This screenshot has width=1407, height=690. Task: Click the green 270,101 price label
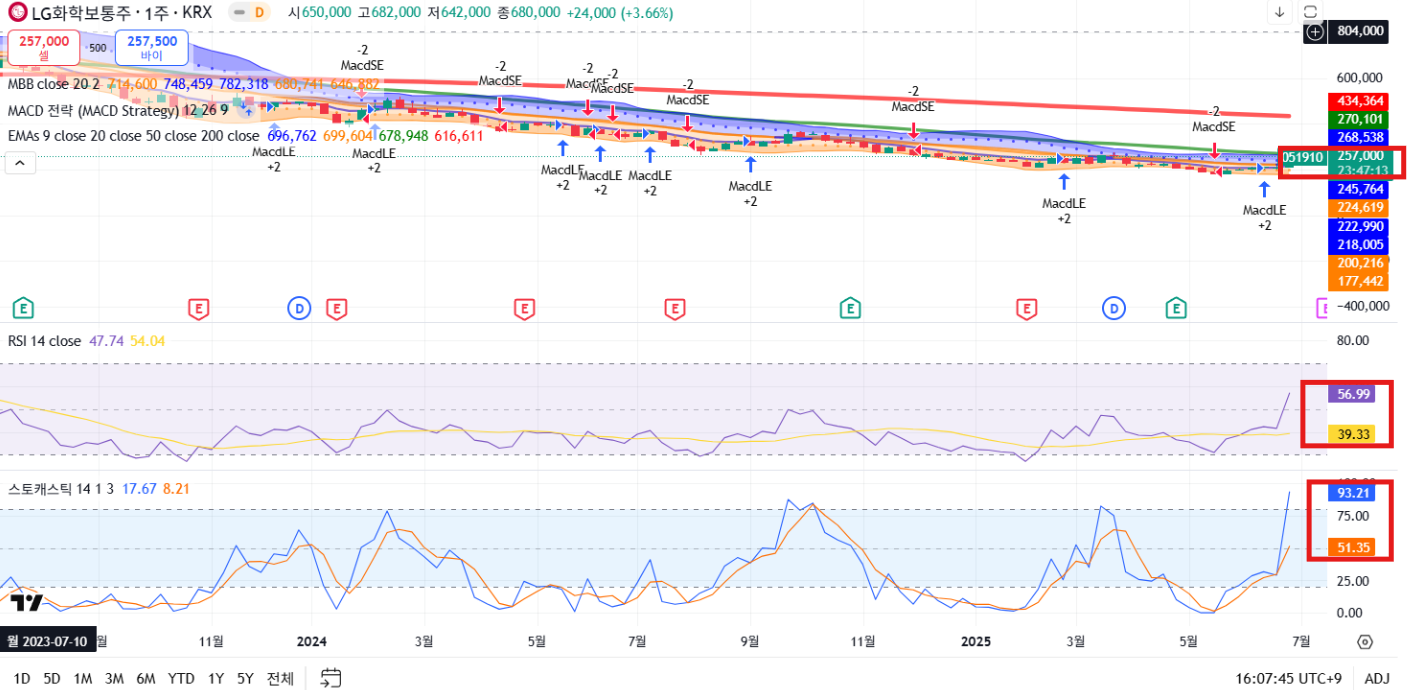(1356, 119)
